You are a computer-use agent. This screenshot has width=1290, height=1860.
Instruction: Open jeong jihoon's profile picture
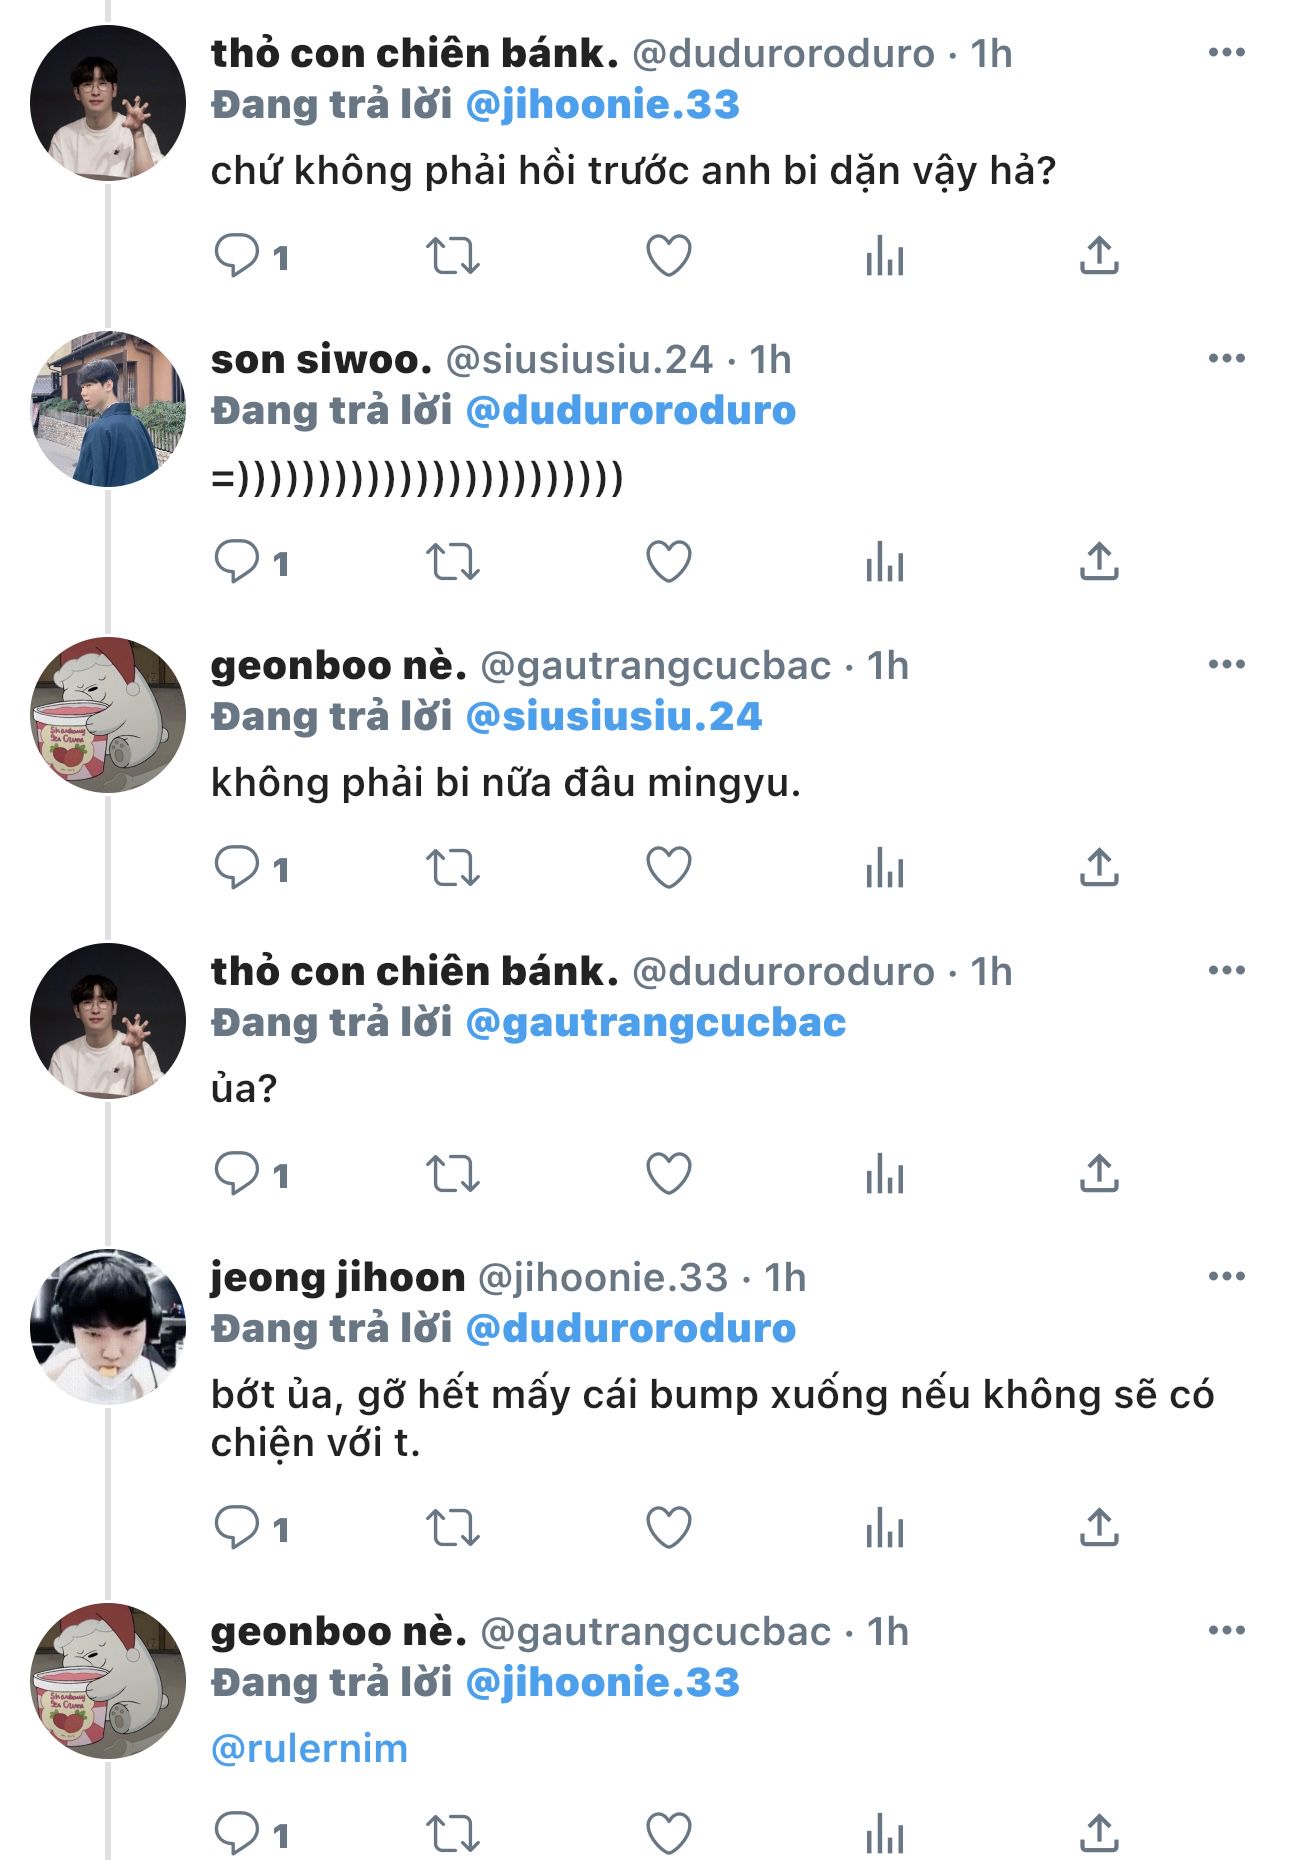tap(108, 1327)
